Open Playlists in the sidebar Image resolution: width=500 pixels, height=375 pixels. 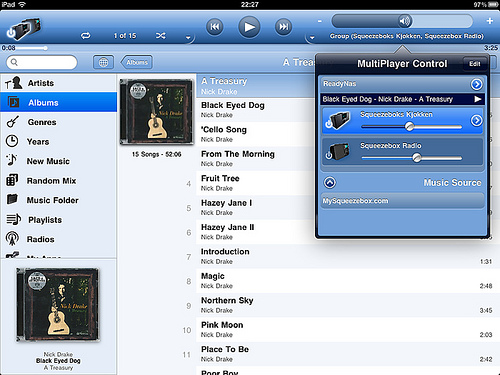pyautogui.click(x=58, y=220)
